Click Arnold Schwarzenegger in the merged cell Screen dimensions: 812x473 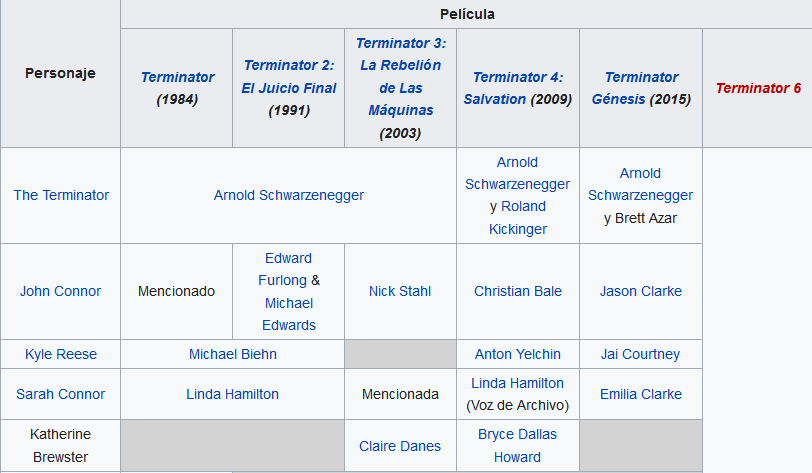pos(289,195)
